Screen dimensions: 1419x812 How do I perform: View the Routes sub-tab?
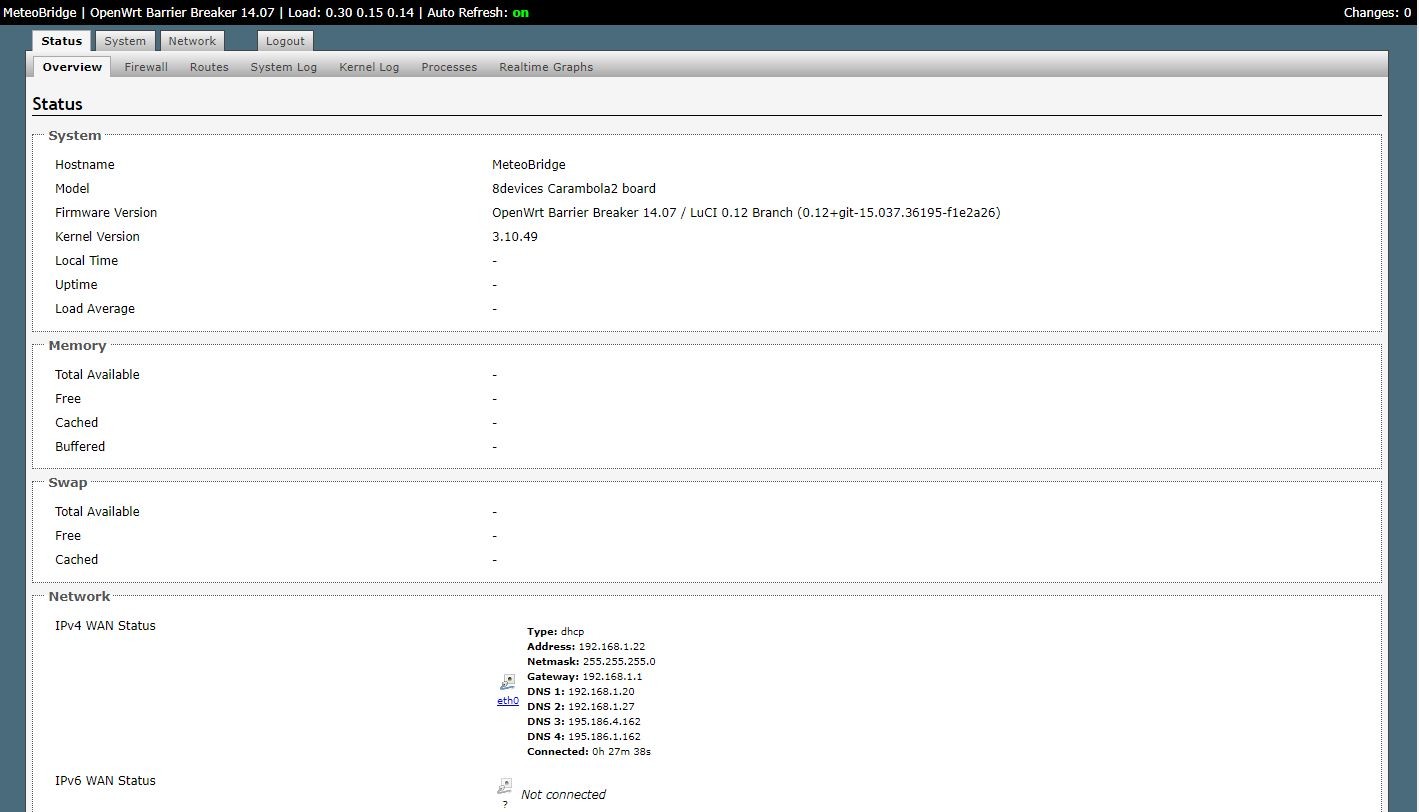click(x=209, y=67)
